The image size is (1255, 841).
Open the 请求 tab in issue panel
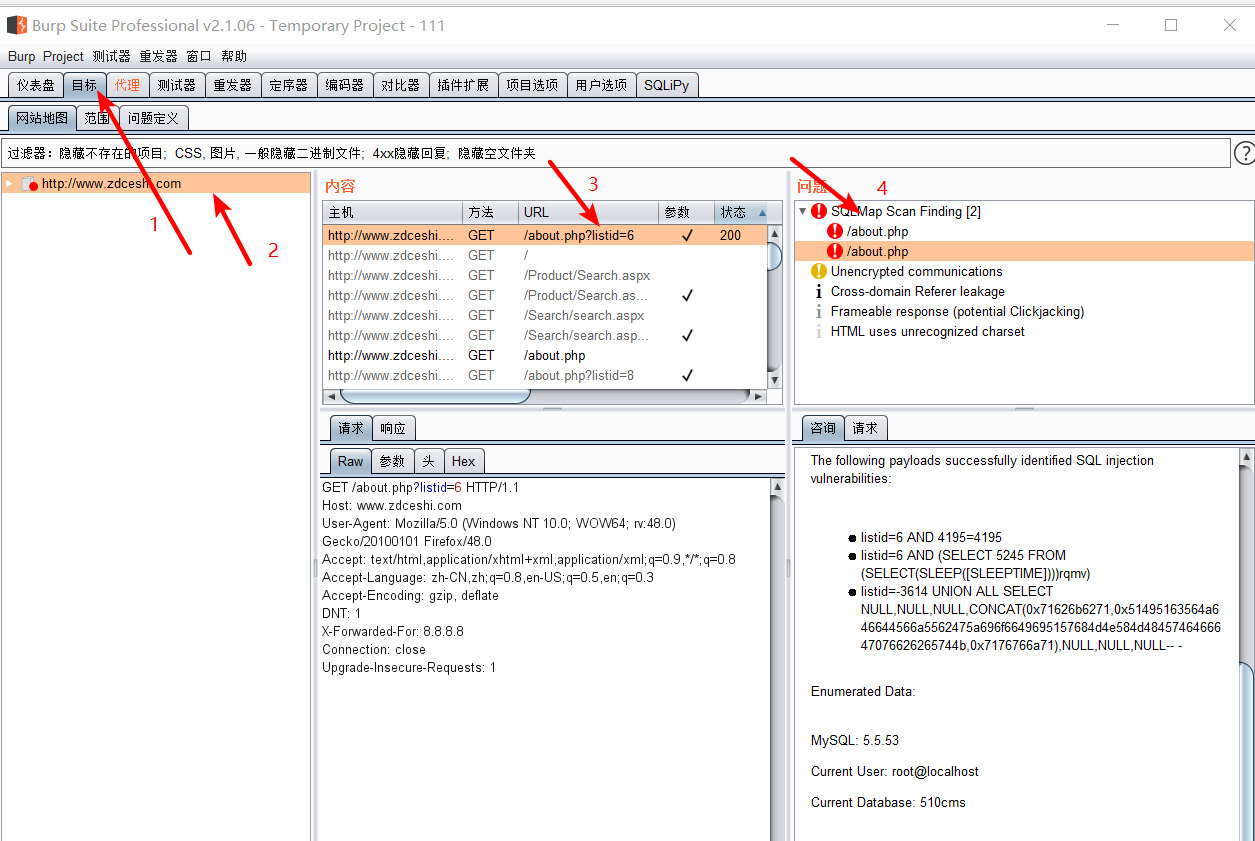pyautogui.click(x=865, y=428)
